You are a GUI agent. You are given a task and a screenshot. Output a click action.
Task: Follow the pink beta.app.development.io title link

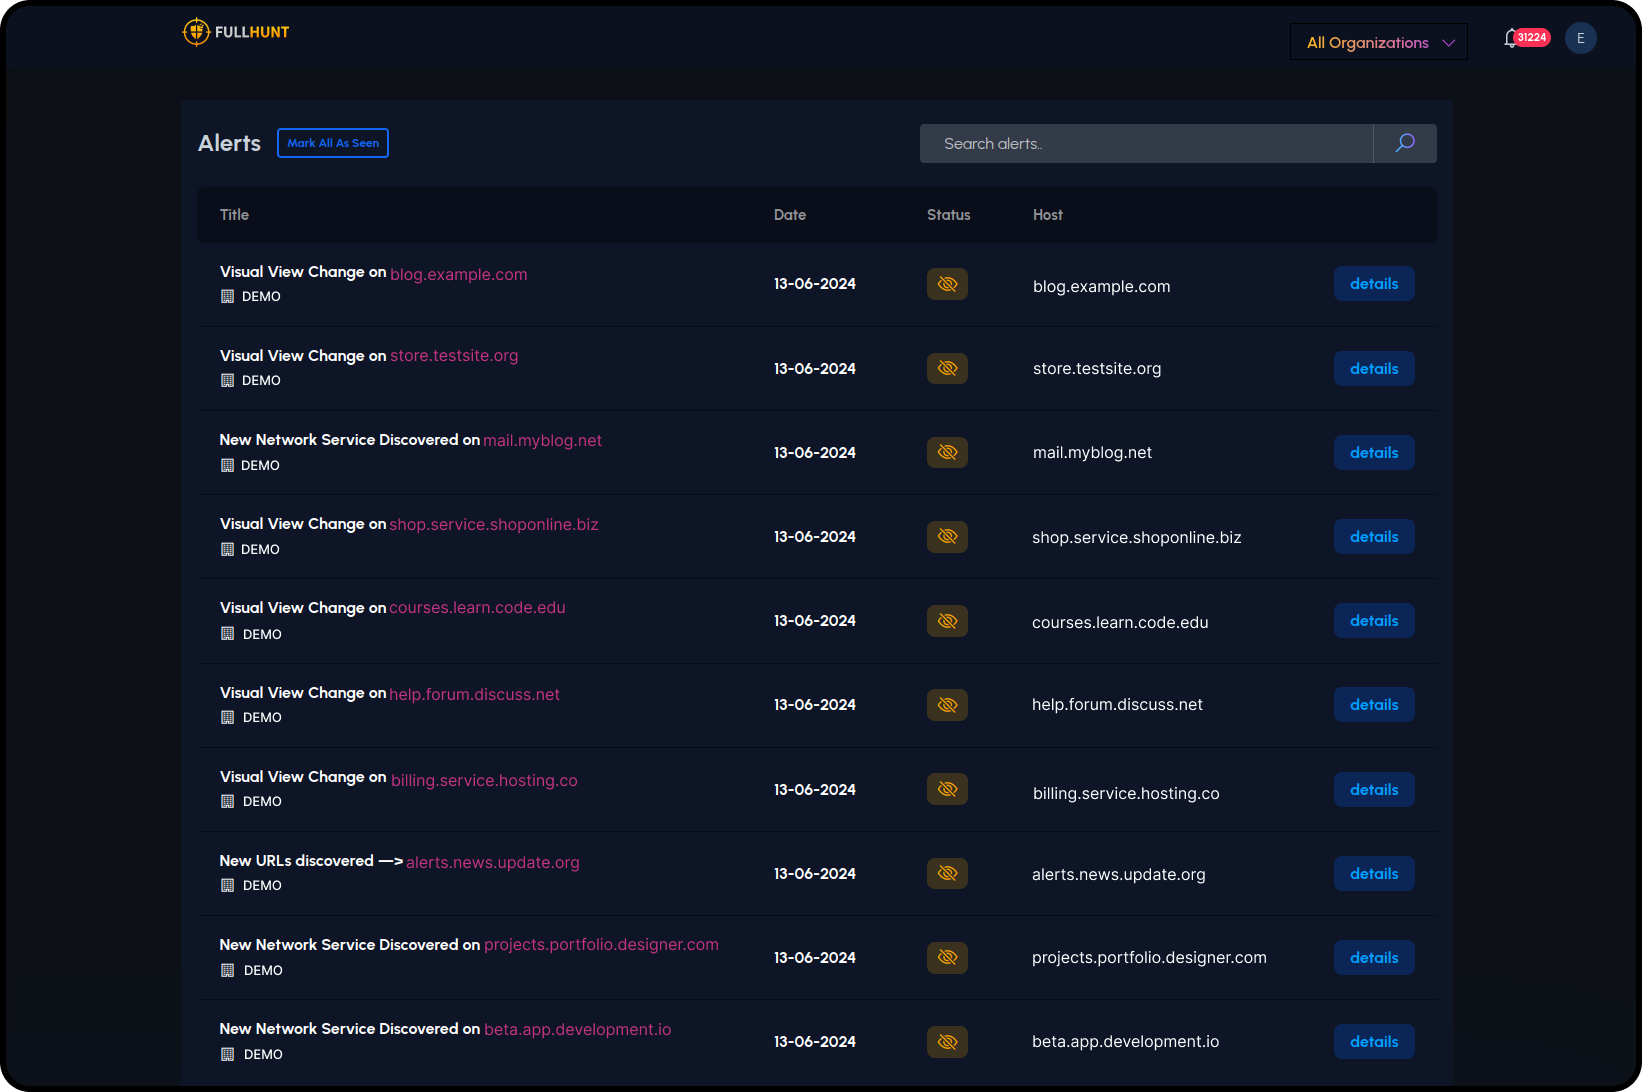point(578,1030)
